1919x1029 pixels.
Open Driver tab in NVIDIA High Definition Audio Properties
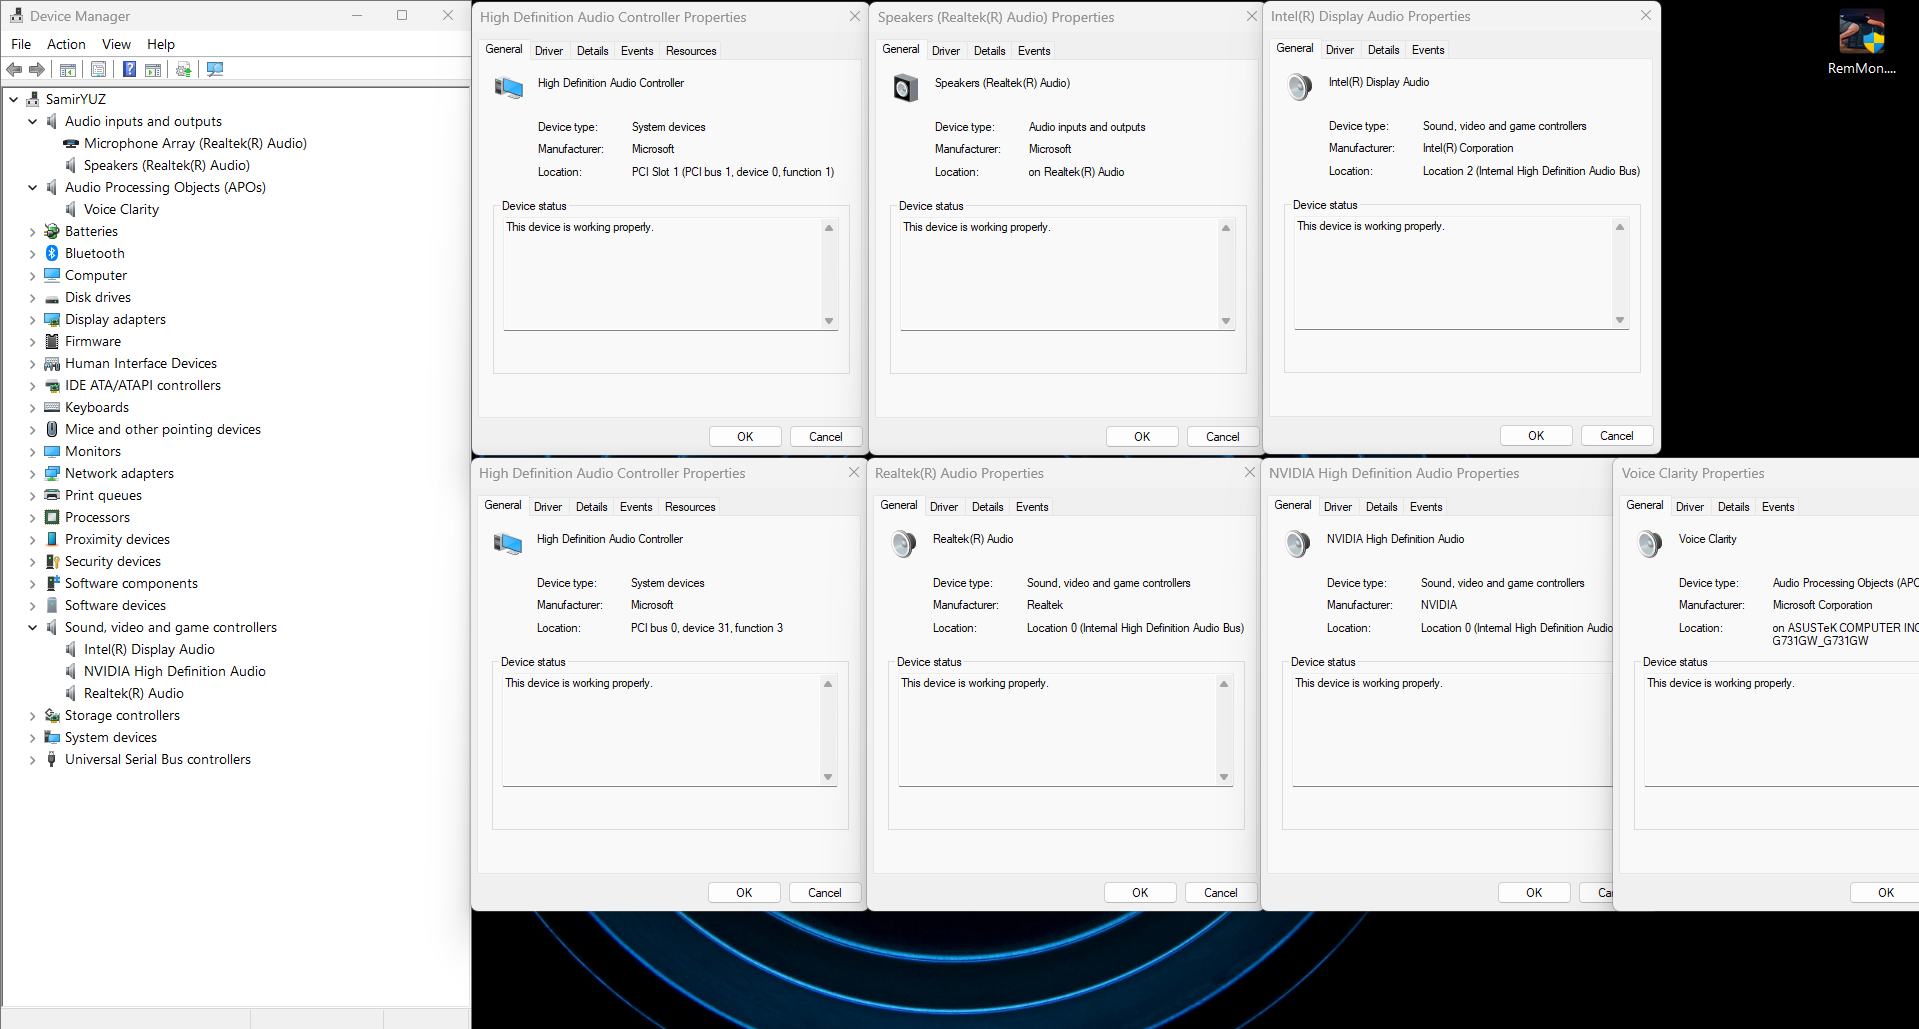(x=1338, y=507)
